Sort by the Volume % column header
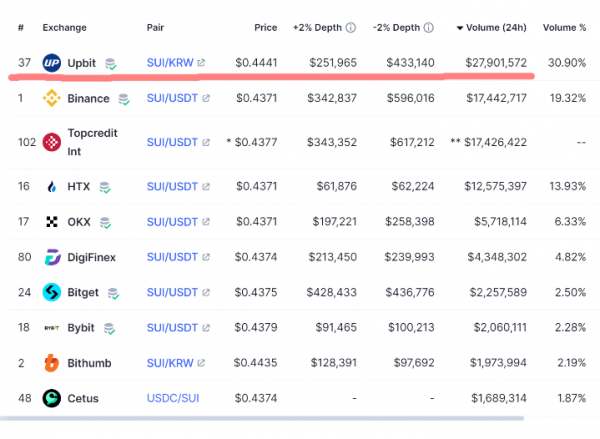The height and width of the screenshot is (439, 600). coord(566,26)
